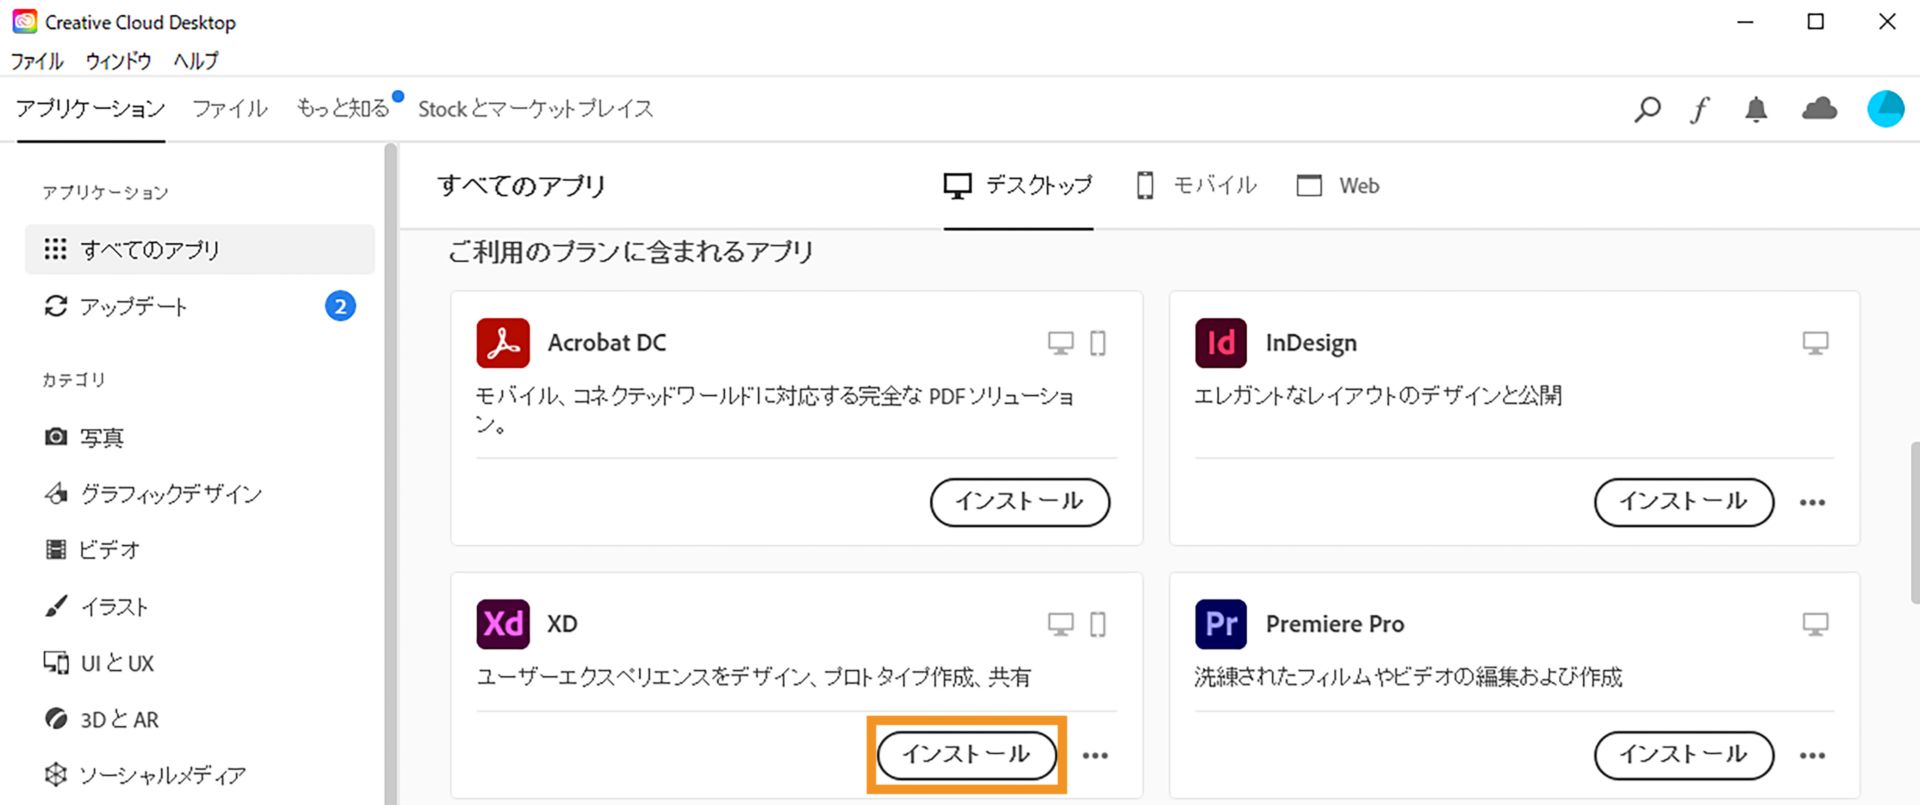Open the cloud sync status icon

pyautogui.click(x=1819, y=108)
